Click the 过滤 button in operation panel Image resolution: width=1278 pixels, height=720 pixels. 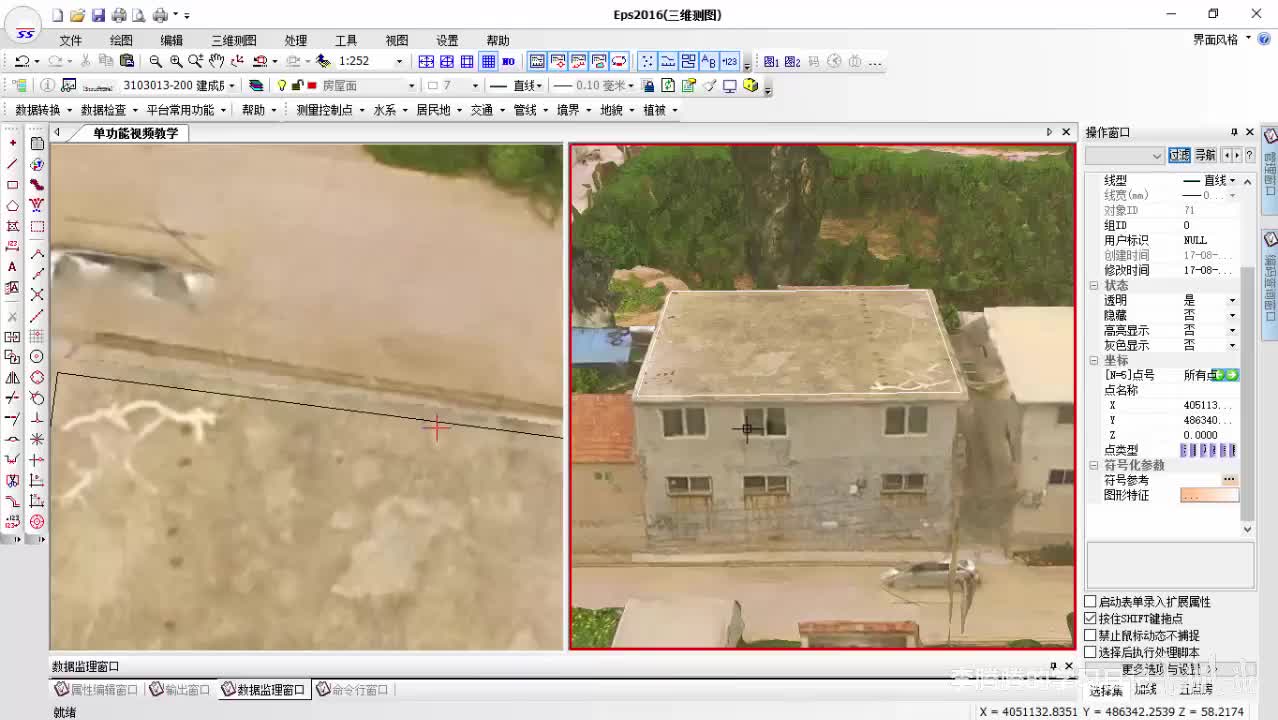(x=1180, y=155)
